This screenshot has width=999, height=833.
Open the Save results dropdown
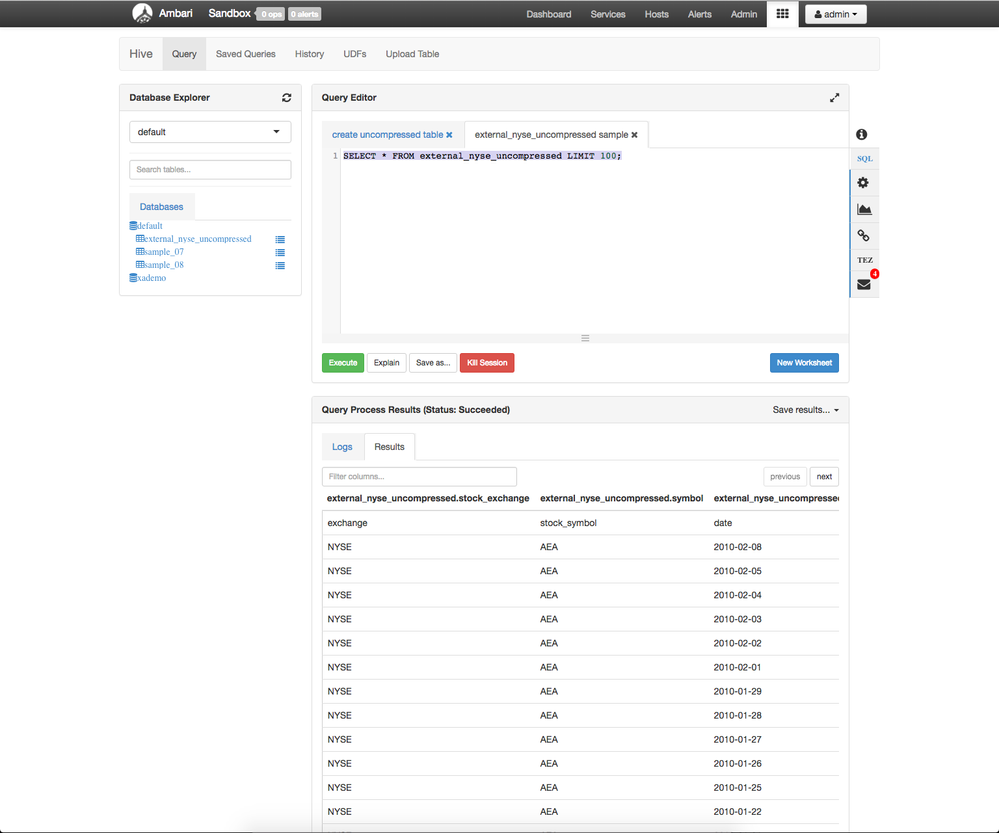(805, 410)
